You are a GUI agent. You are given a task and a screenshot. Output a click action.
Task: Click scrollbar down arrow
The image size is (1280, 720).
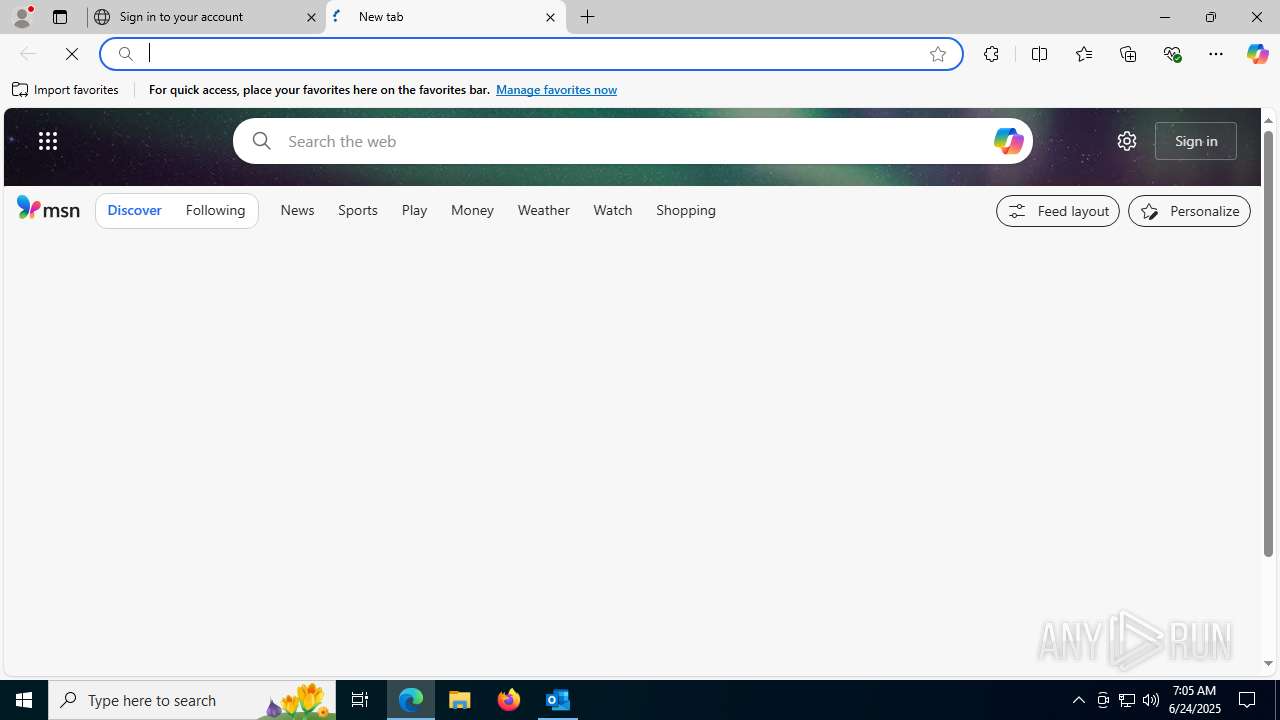click(x=1268, y=664)
